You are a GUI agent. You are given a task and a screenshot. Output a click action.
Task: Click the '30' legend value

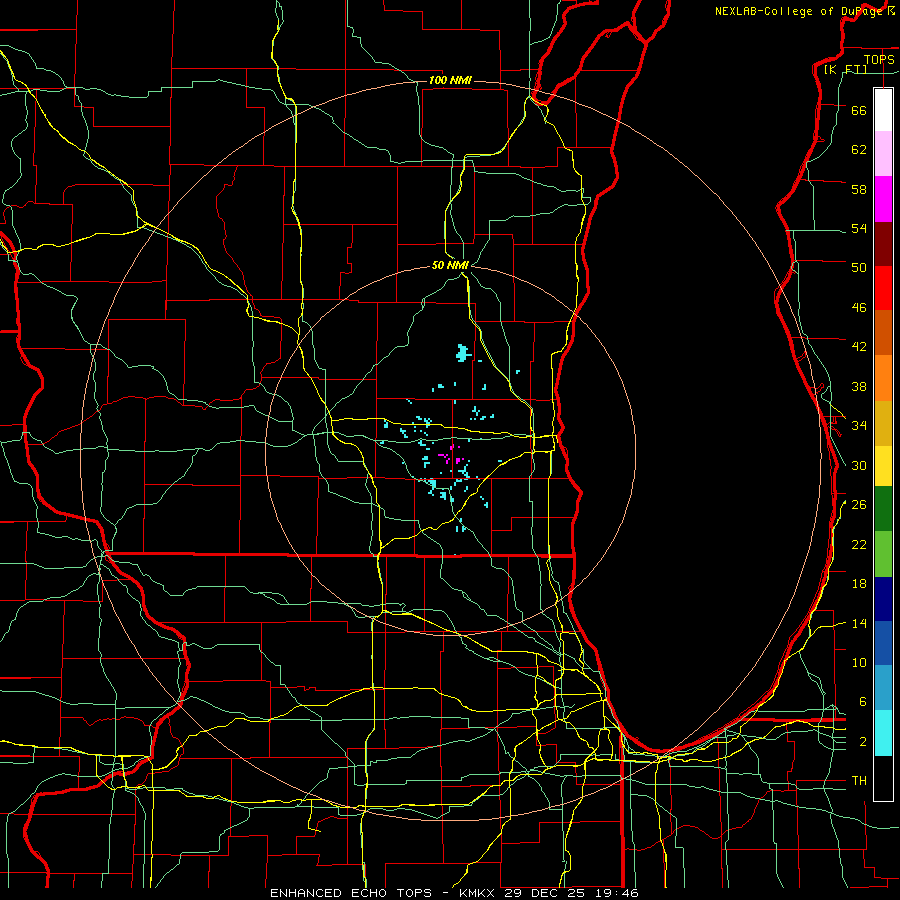(x=859, y=465)
